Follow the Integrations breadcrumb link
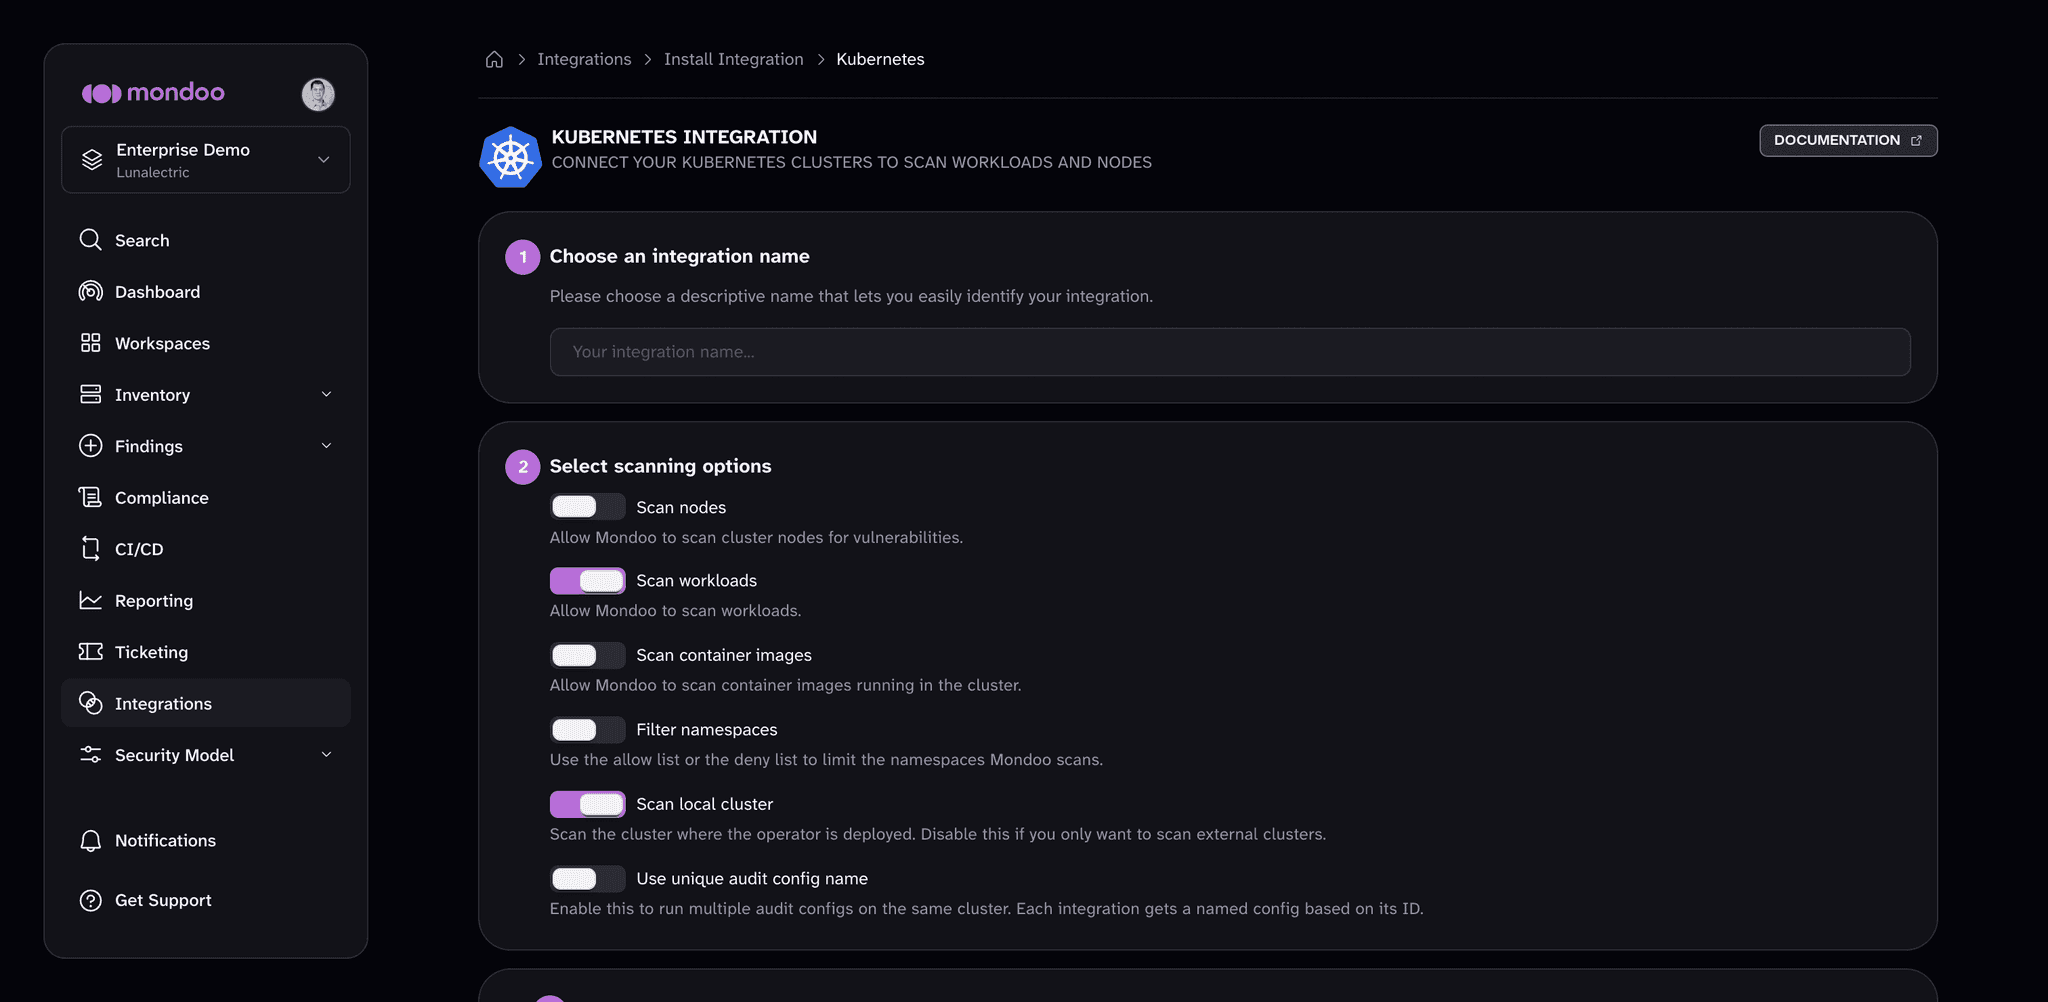This screenshot has height=1002, width=2048. point(584,60)
